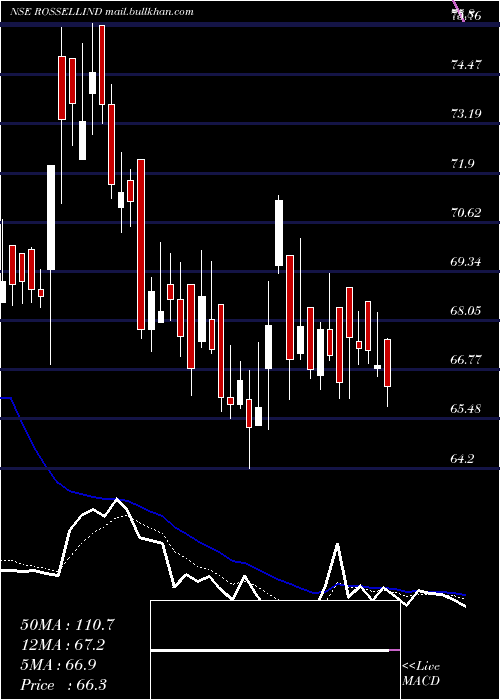Image resolution: width=500 pixels, height=700 pixels.
Task: Click the 65.48 price axis label
Action: [466, 409]
